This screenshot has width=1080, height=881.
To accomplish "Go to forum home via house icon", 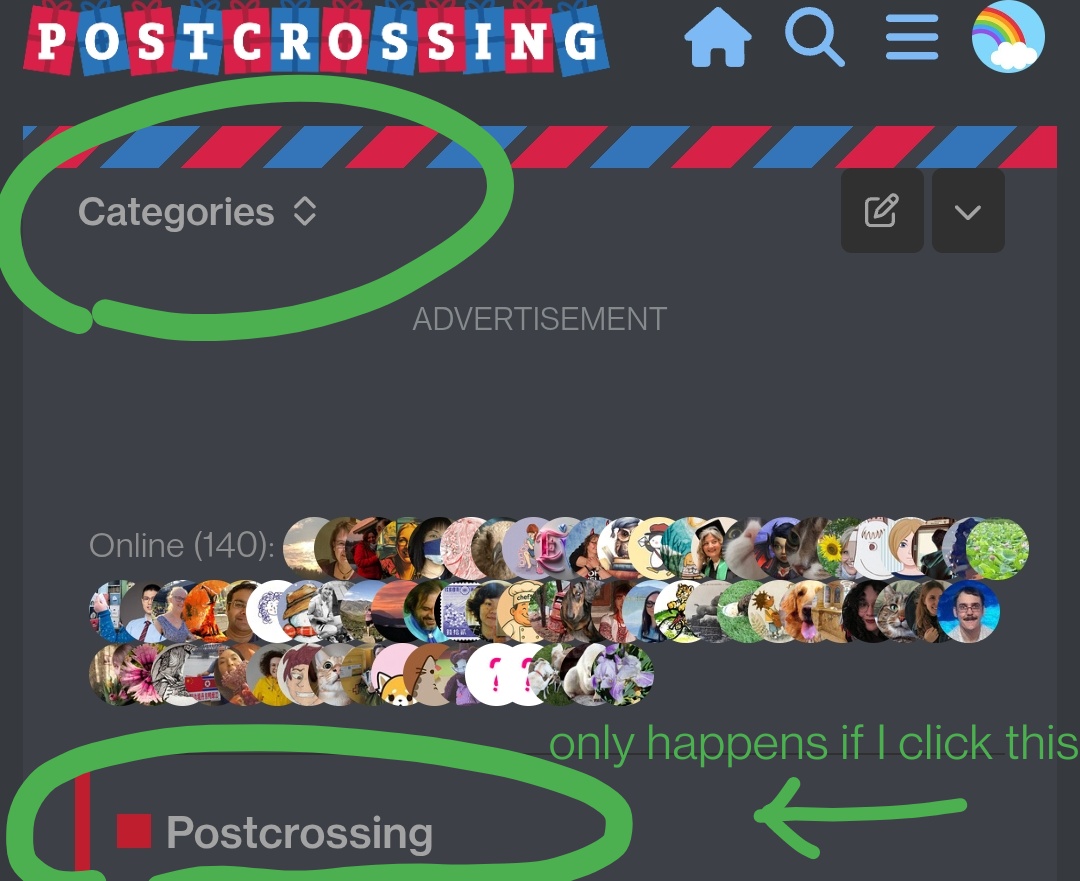I will pos(718,37).
